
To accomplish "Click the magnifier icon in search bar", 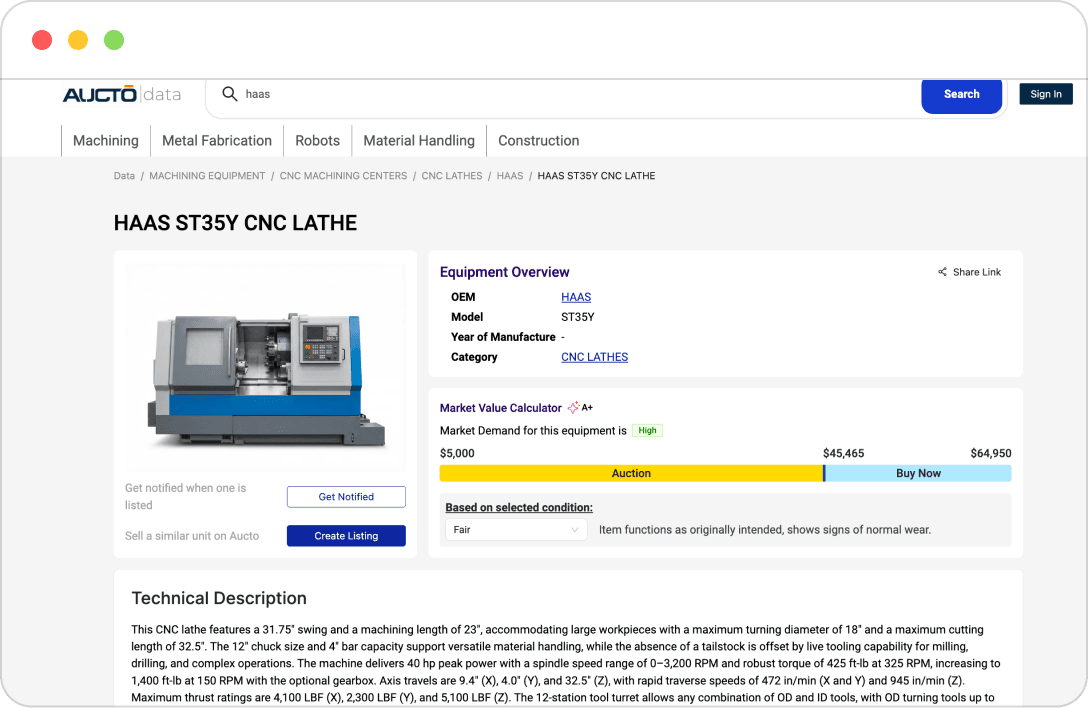I will tap(230, 94).
